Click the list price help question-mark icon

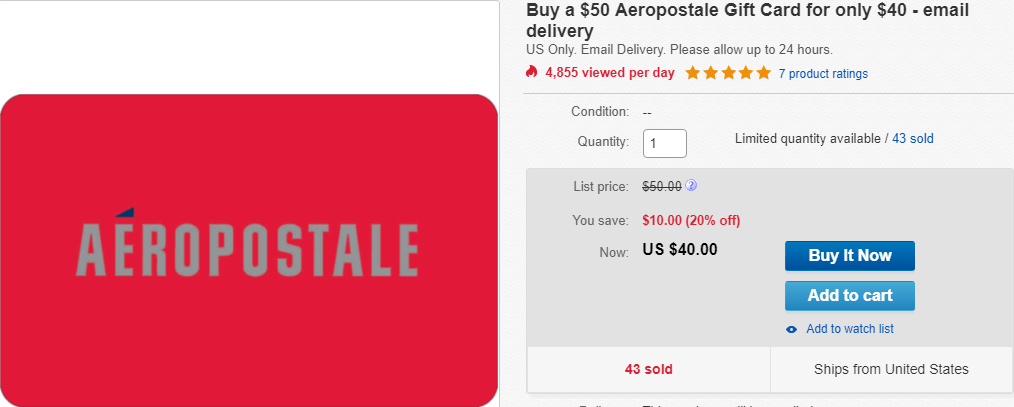[691, 186]
